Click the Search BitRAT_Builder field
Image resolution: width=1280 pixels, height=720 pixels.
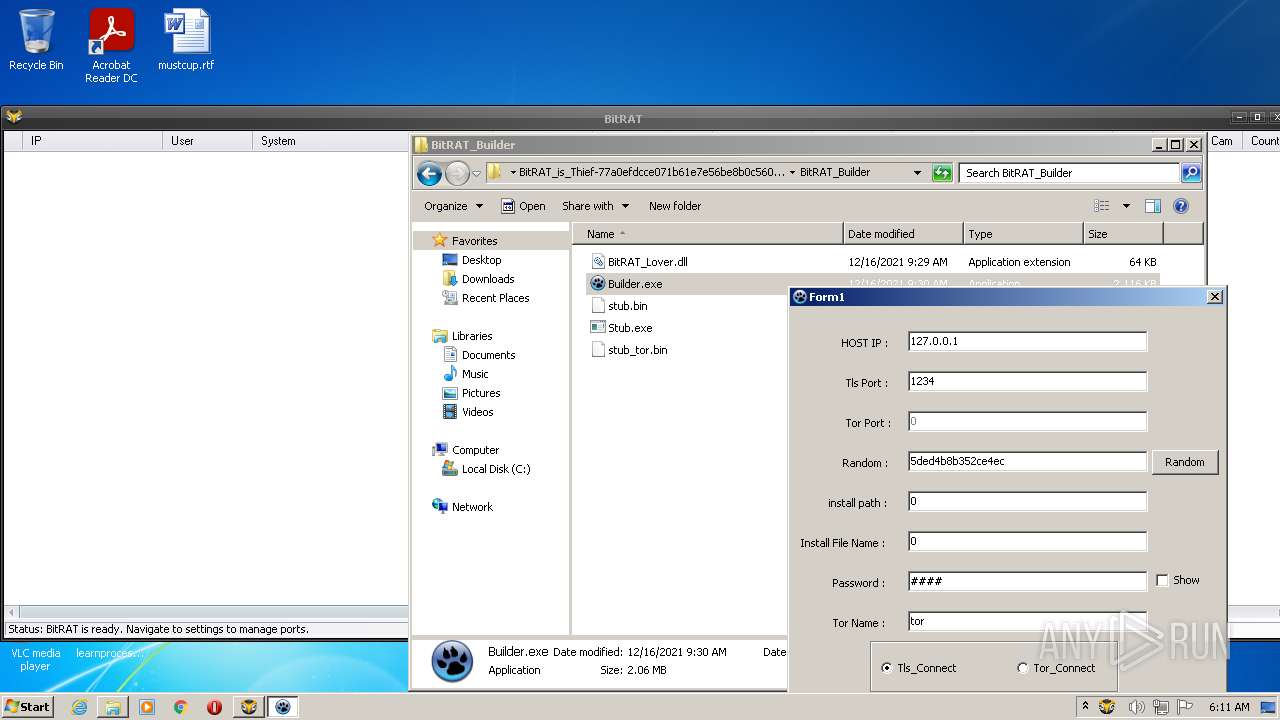[1069, 173]
